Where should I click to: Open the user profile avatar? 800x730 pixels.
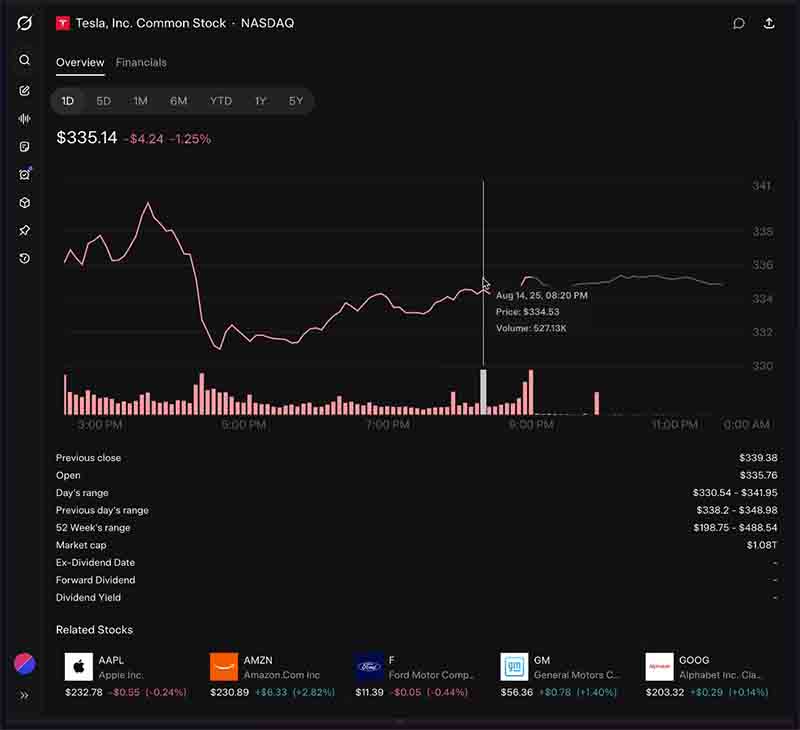[x=24, y=664]
